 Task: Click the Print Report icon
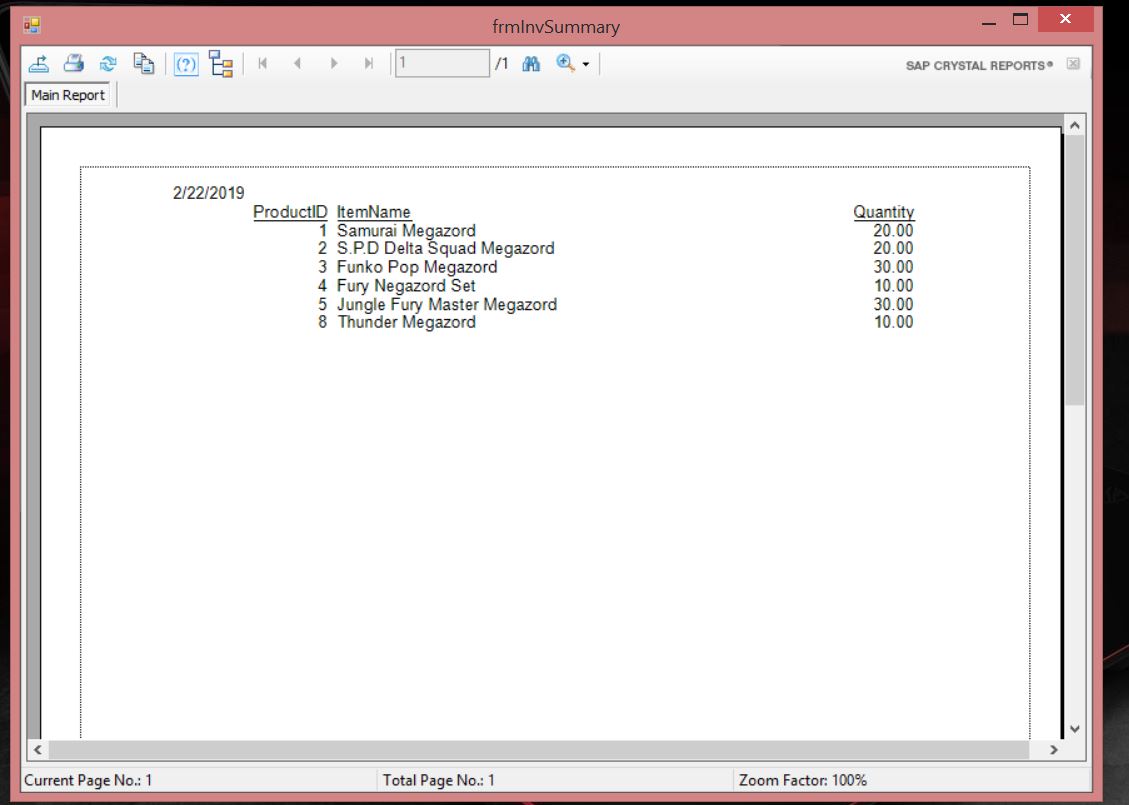coord(73,64)
